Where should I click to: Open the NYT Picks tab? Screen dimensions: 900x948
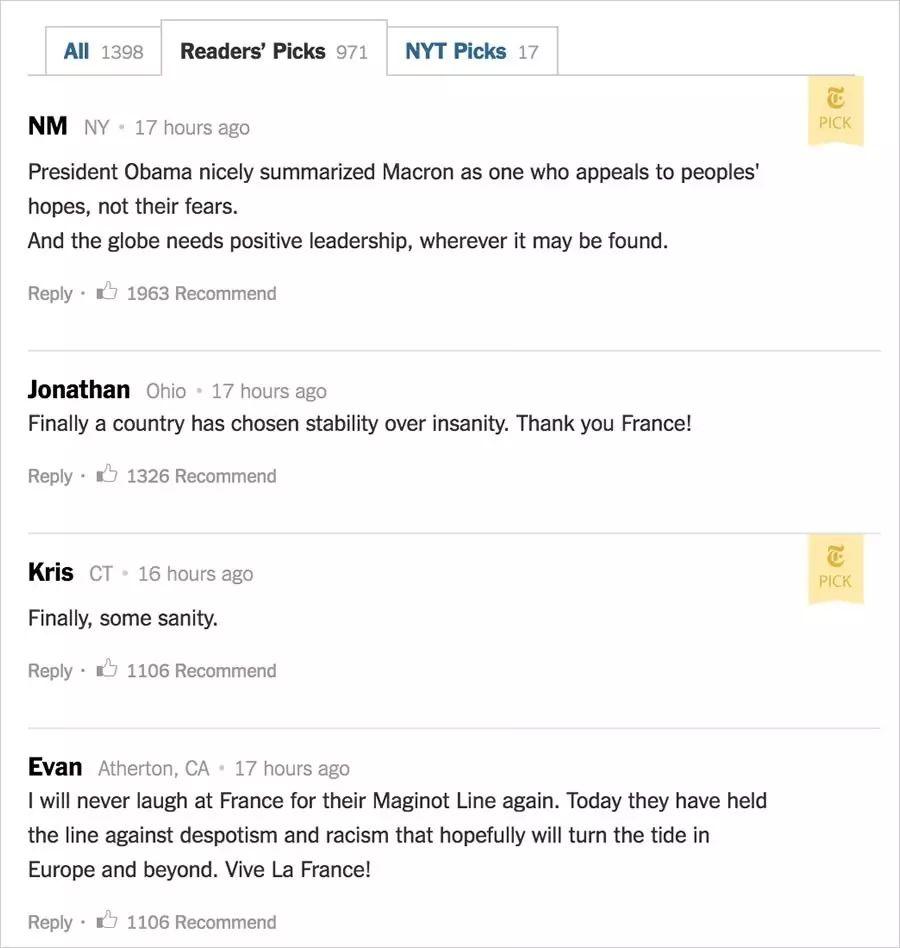471,51
